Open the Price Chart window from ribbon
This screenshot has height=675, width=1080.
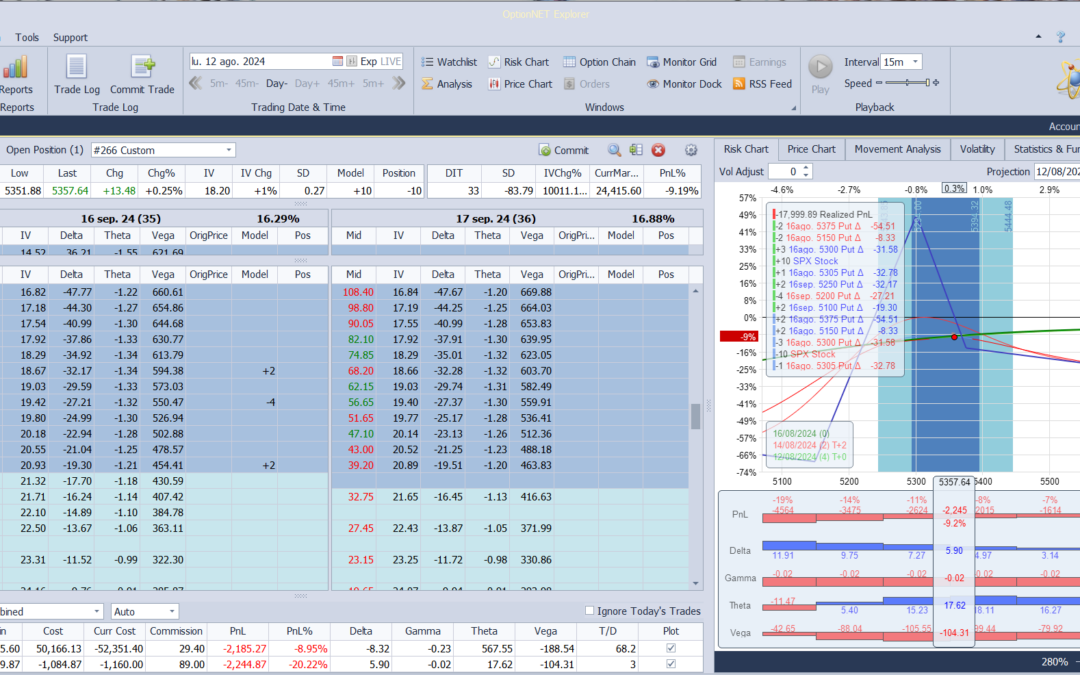click(x=520, y=84)
